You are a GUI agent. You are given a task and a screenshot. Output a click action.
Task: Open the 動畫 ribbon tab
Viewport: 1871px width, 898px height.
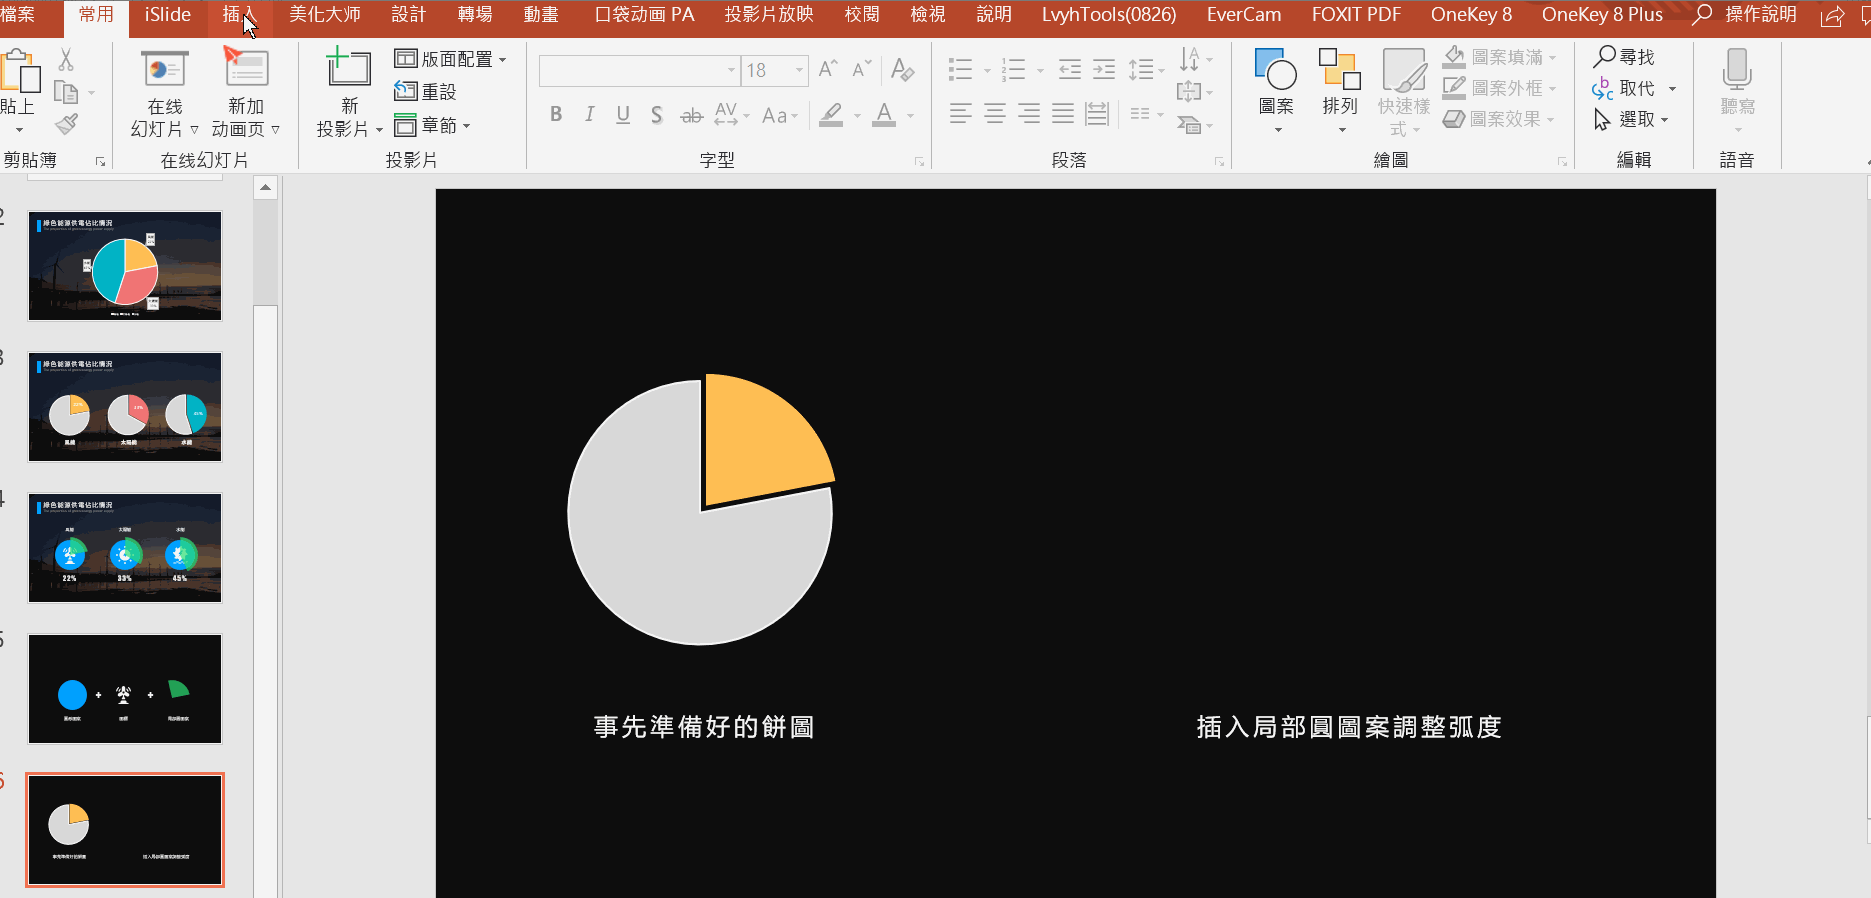coord(541,15)
